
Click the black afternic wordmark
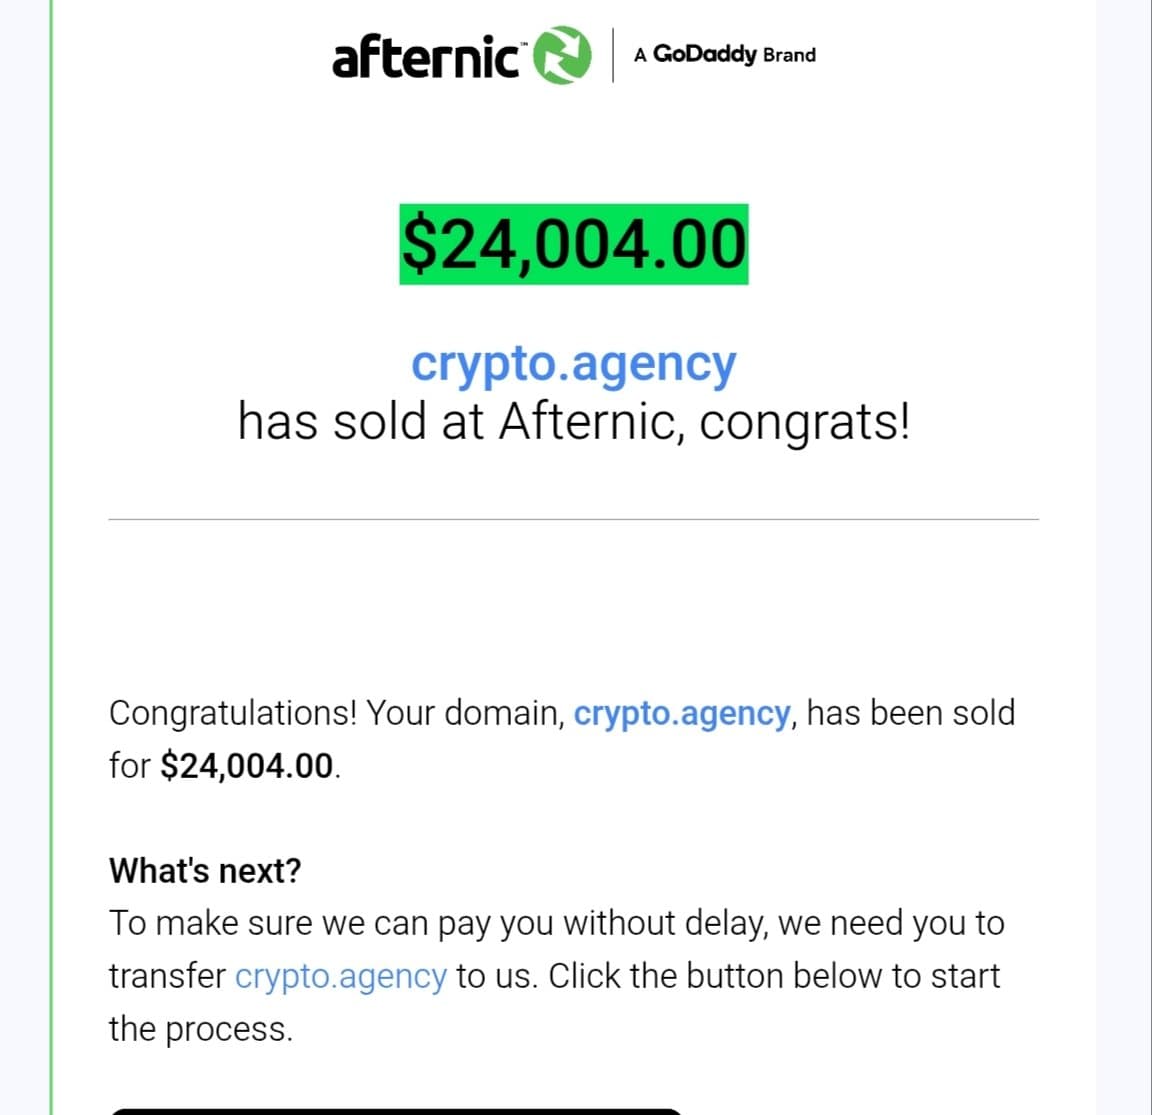click(425, 56)
